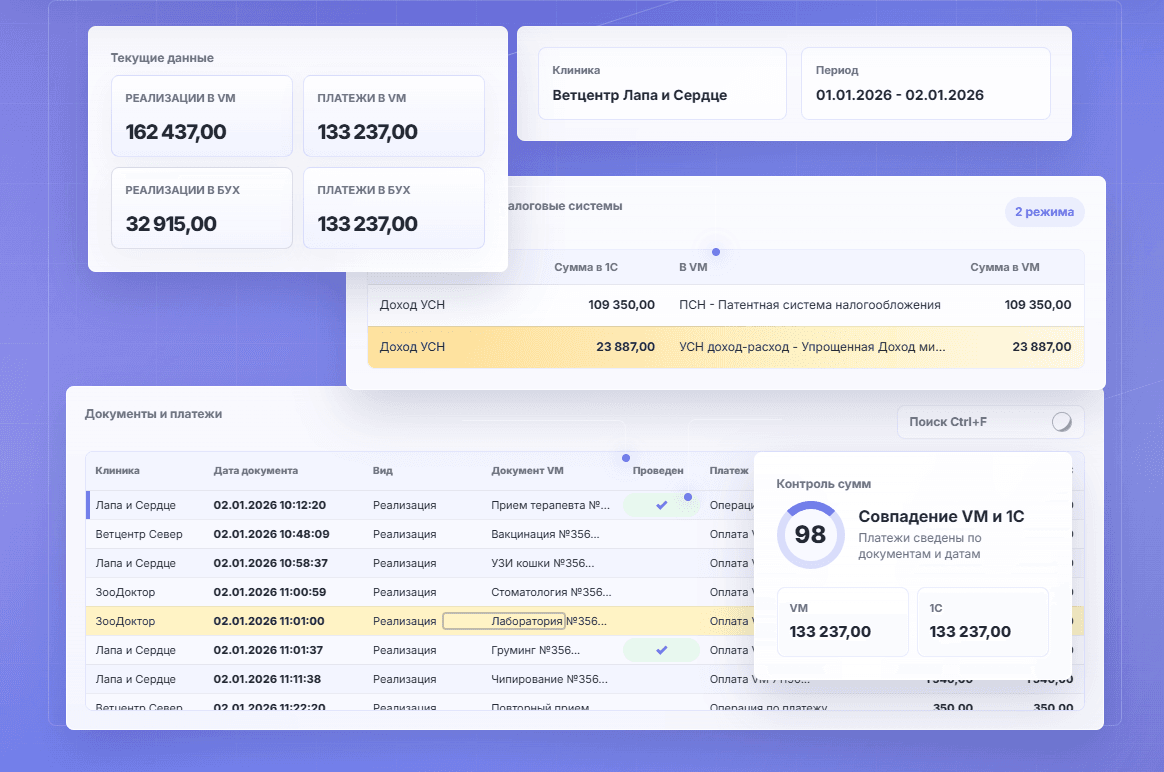The width and height of the screenshot is (1164, 772).
Task: Click the date 02.01.2026 10:58:37
Action: click(270, 563)
